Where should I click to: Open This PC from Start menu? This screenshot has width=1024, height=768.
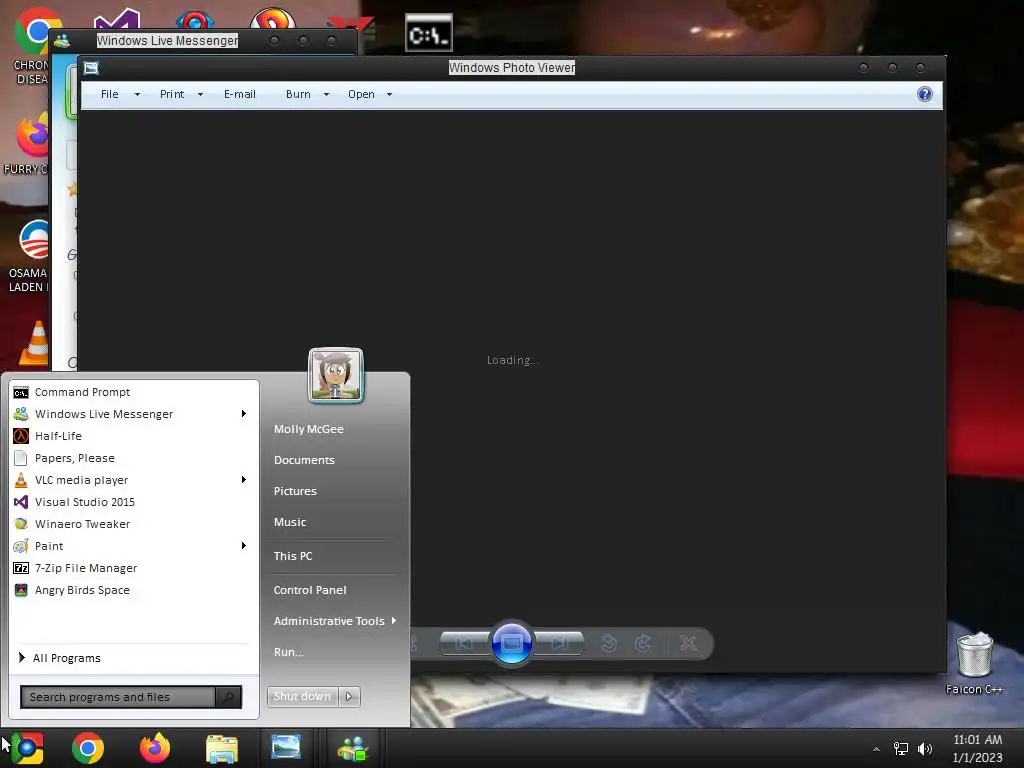(293, 556)
